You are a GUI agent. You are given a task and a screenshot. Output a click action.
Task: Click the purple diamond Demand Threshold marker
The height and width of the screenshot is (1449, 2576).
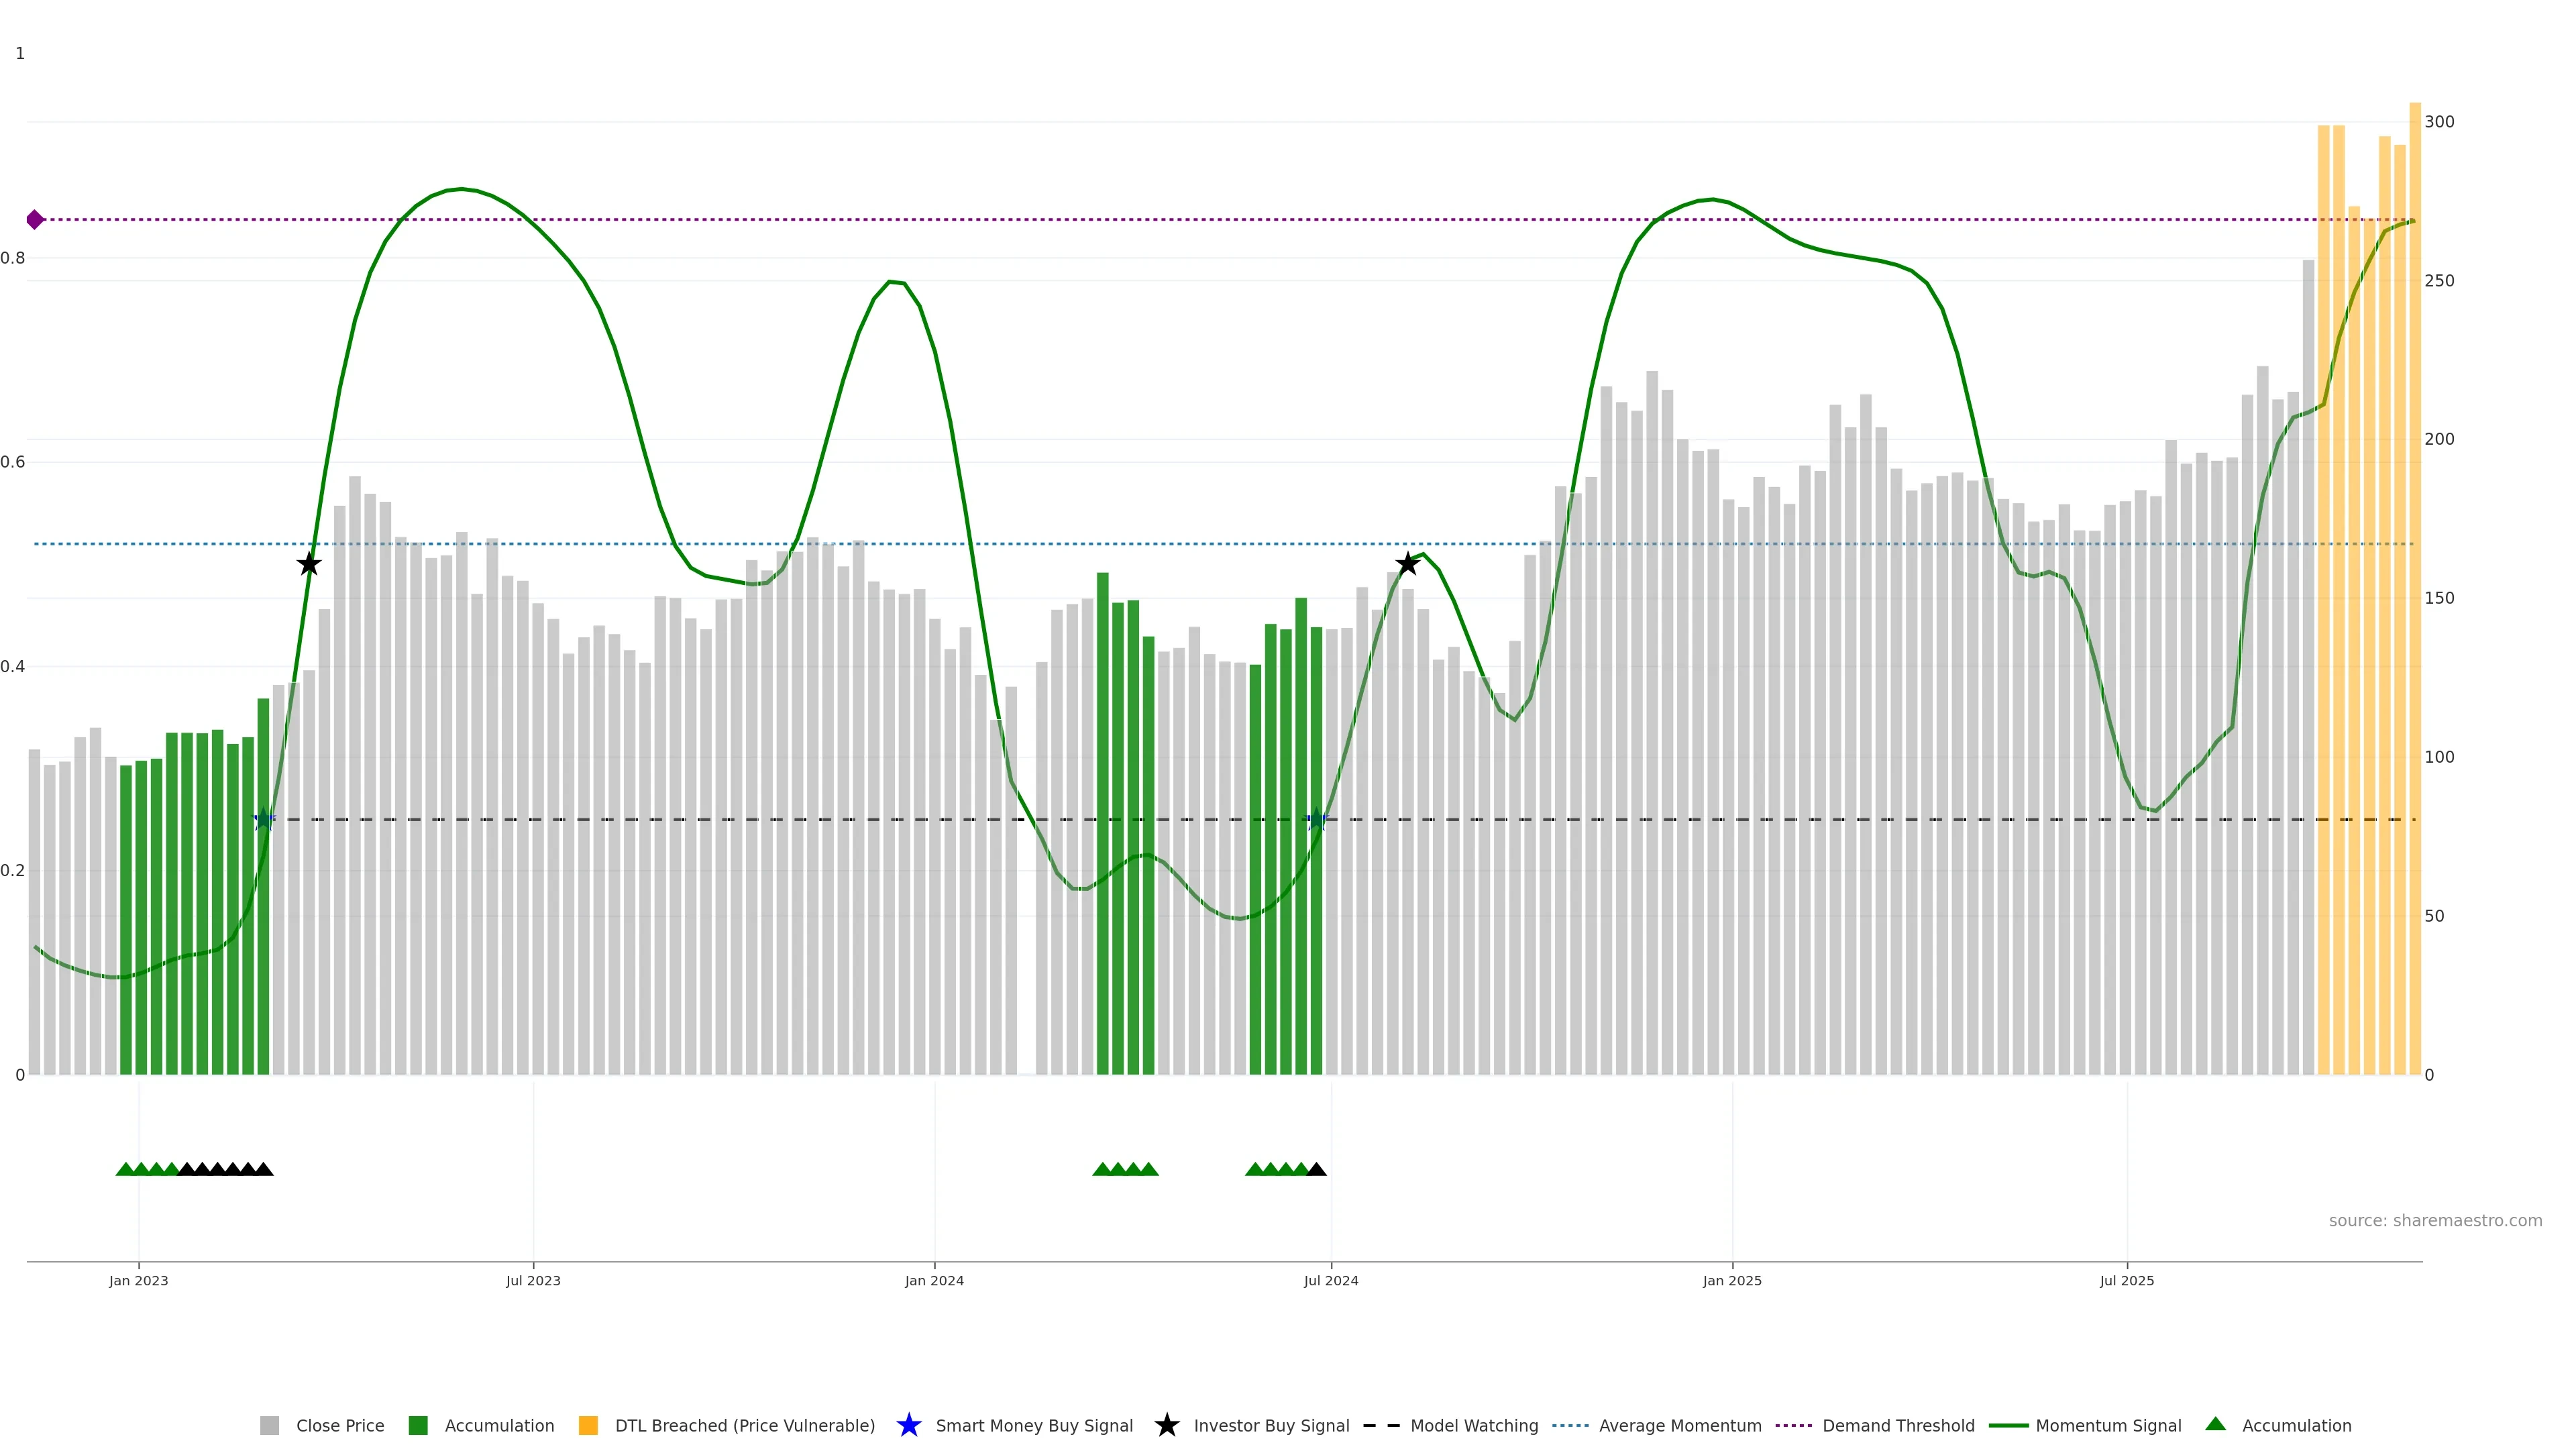(x=35, y=219)
